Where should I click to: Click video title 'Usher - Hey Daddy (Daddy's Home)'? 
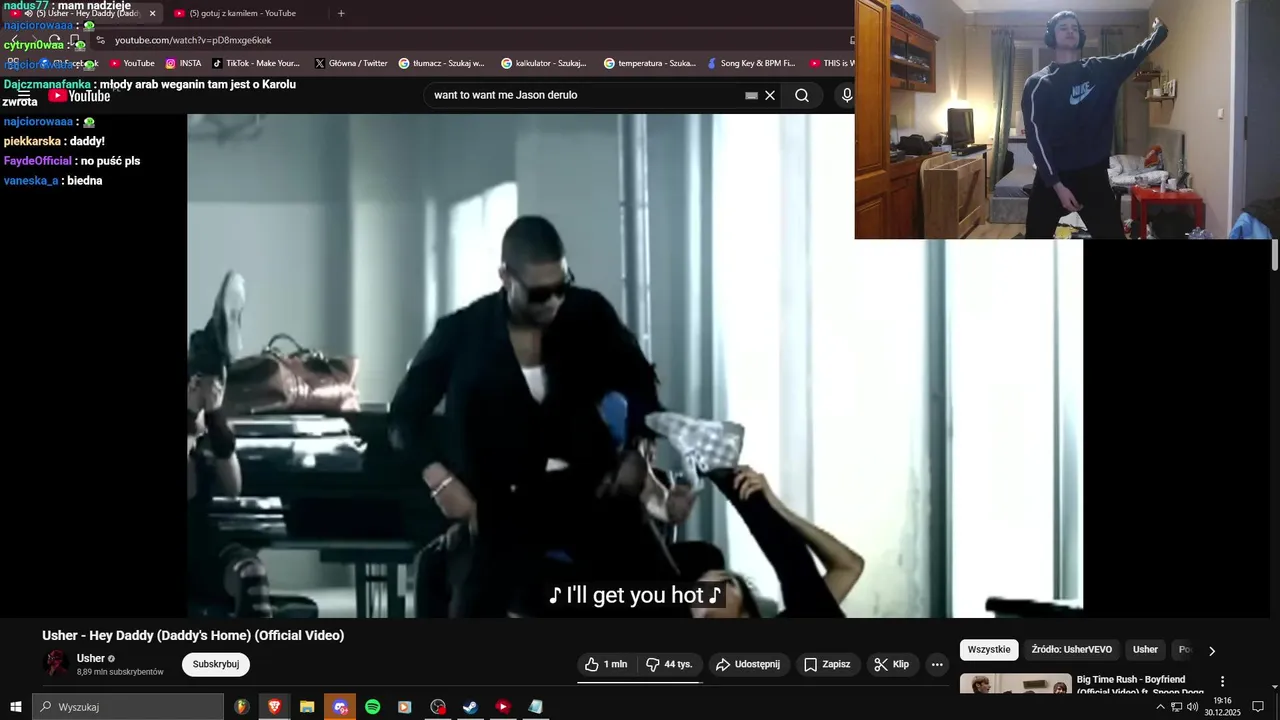[x=193, y=635]
